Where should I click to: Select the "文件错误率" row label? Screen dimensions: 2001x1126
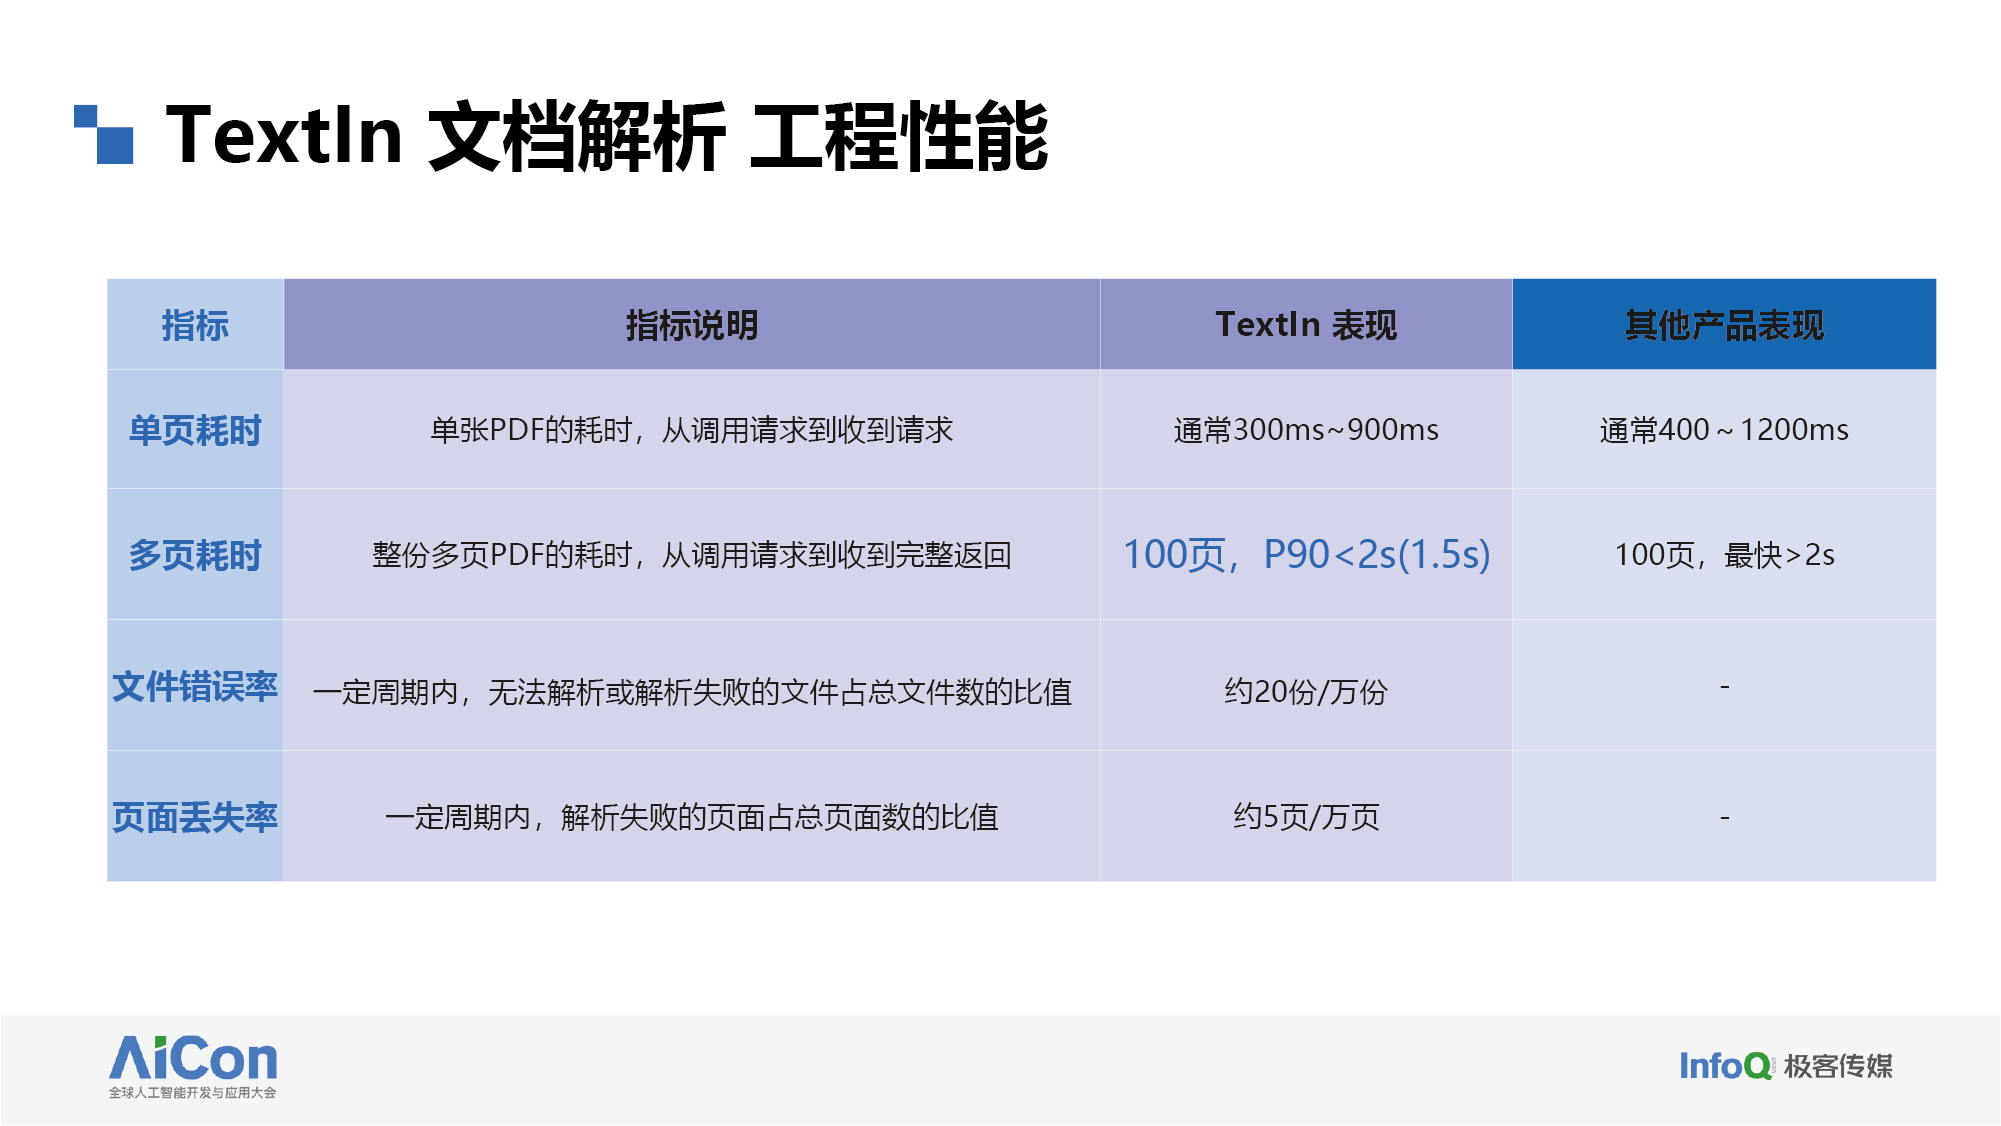[x=195, y=686]
